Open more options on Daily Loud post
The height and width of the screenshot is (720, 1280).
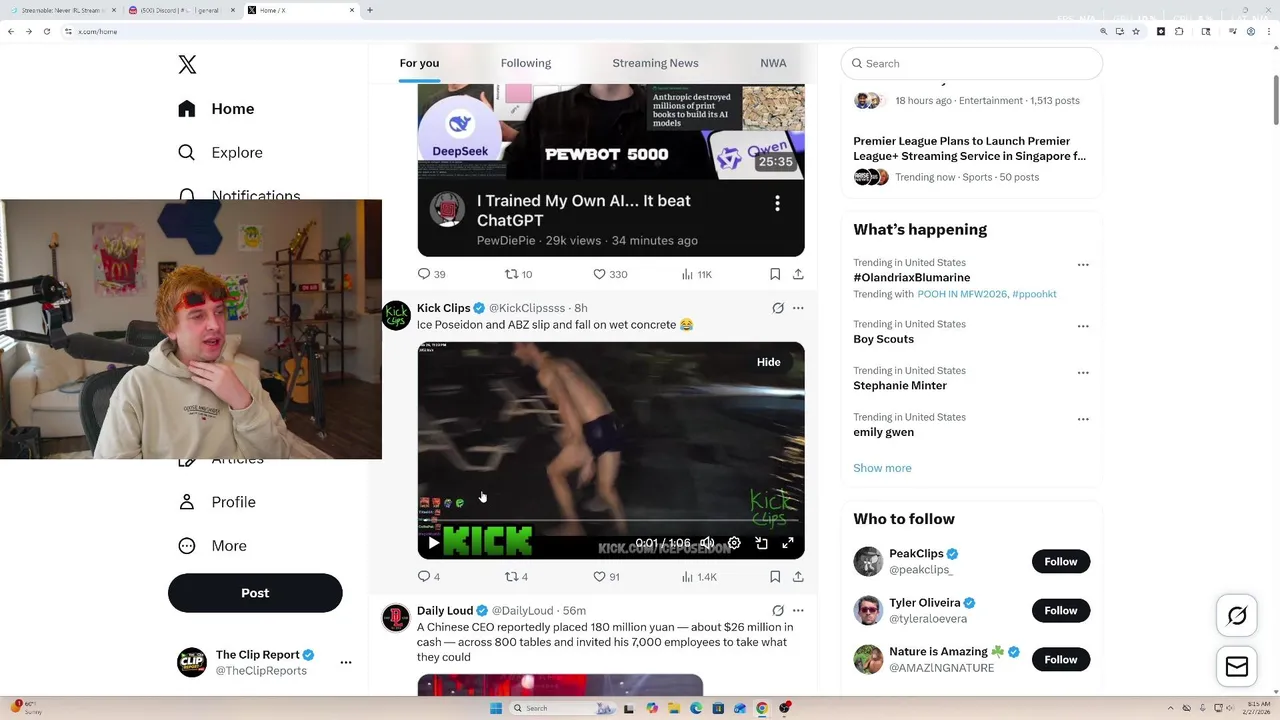pyautogui.click(x=798, y=611)
